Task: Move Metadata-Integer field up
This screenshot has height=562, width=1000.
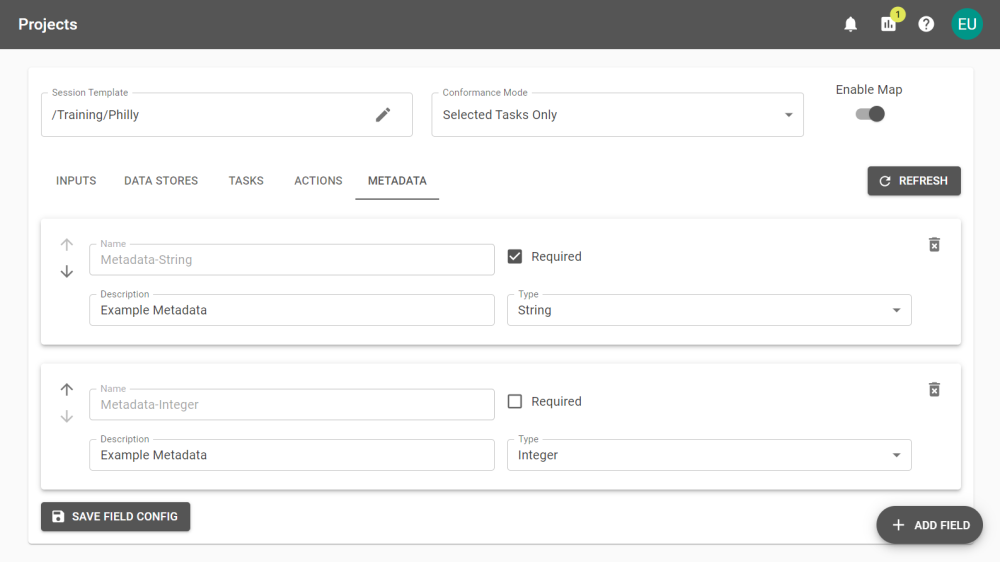Action: (x=66, y=389)
